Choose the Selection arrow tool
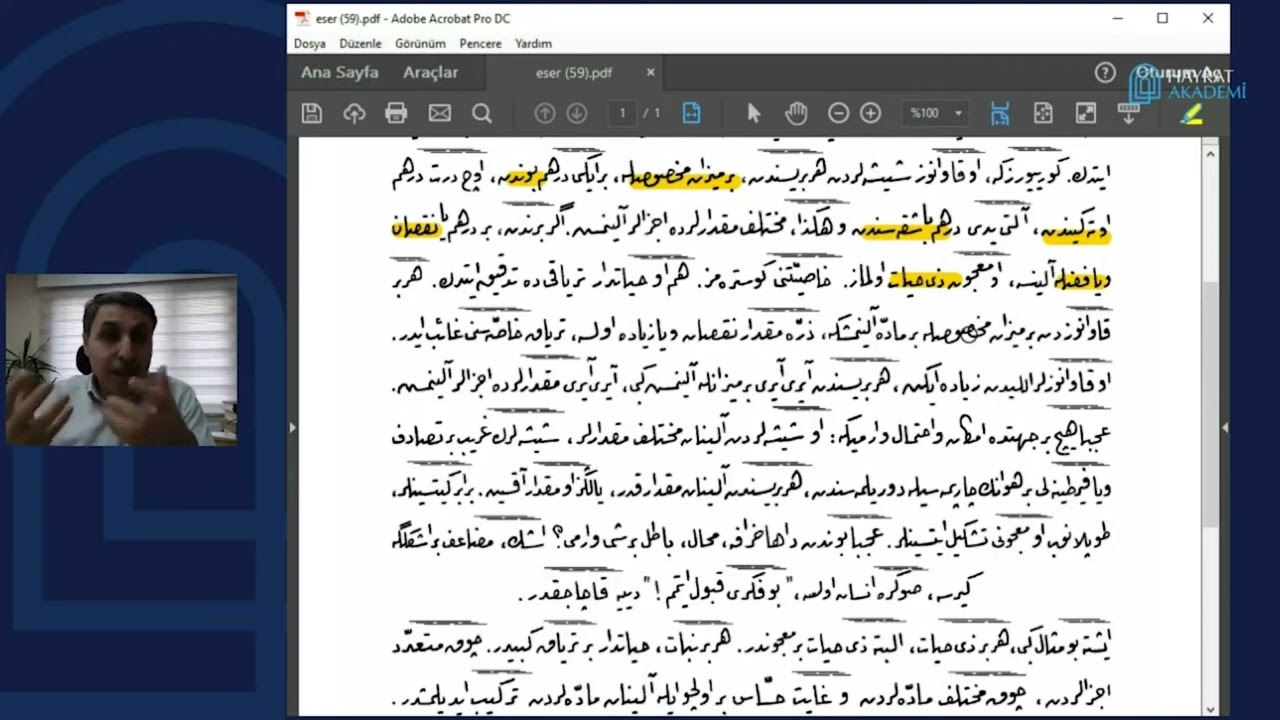This screenshot has height=720, width=1280. pyautogui.click(x=754, y=113)
